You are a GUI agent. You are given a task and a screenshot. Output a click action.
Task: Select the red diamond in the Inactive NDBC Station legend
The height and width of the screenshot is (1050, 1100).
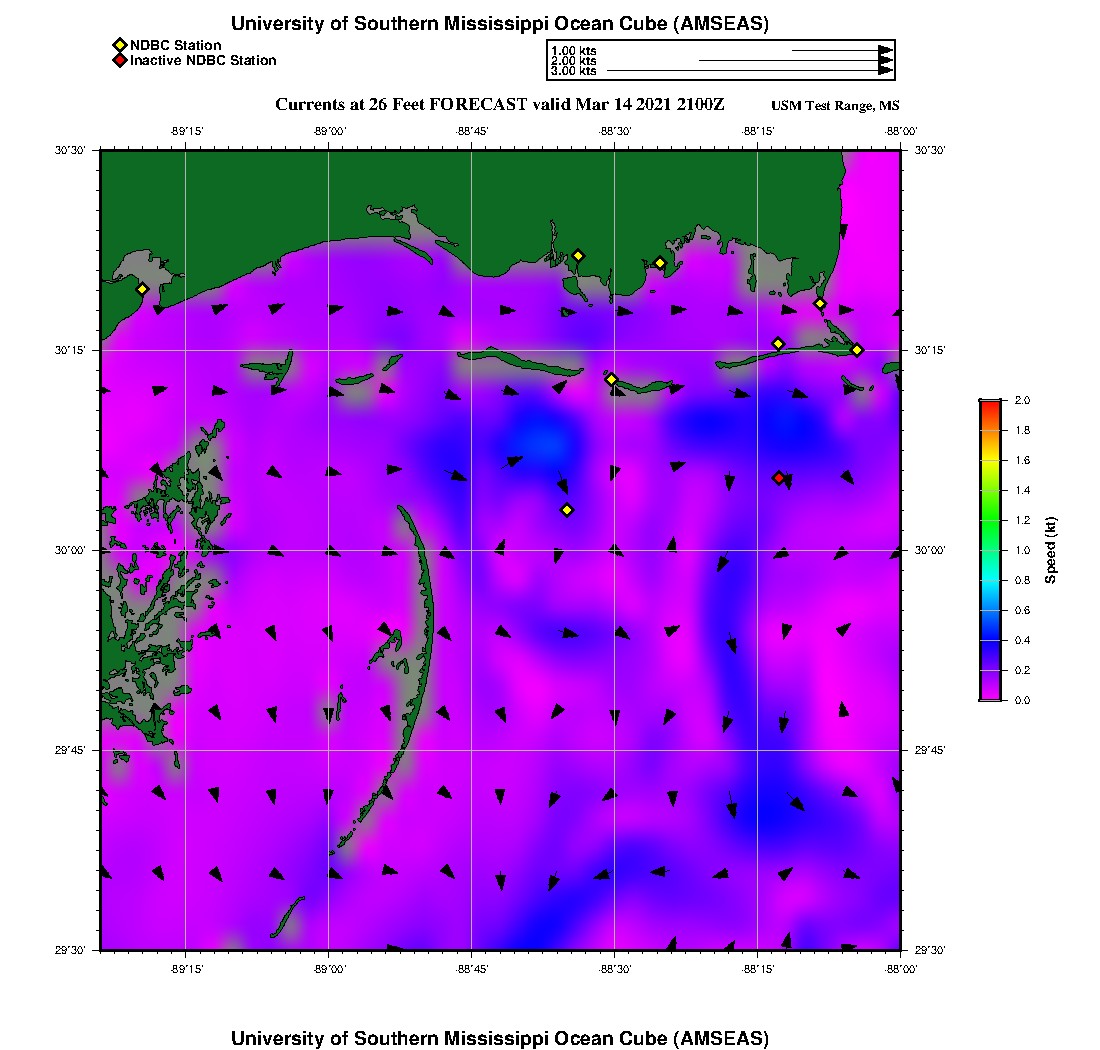[x=120, y=61]
